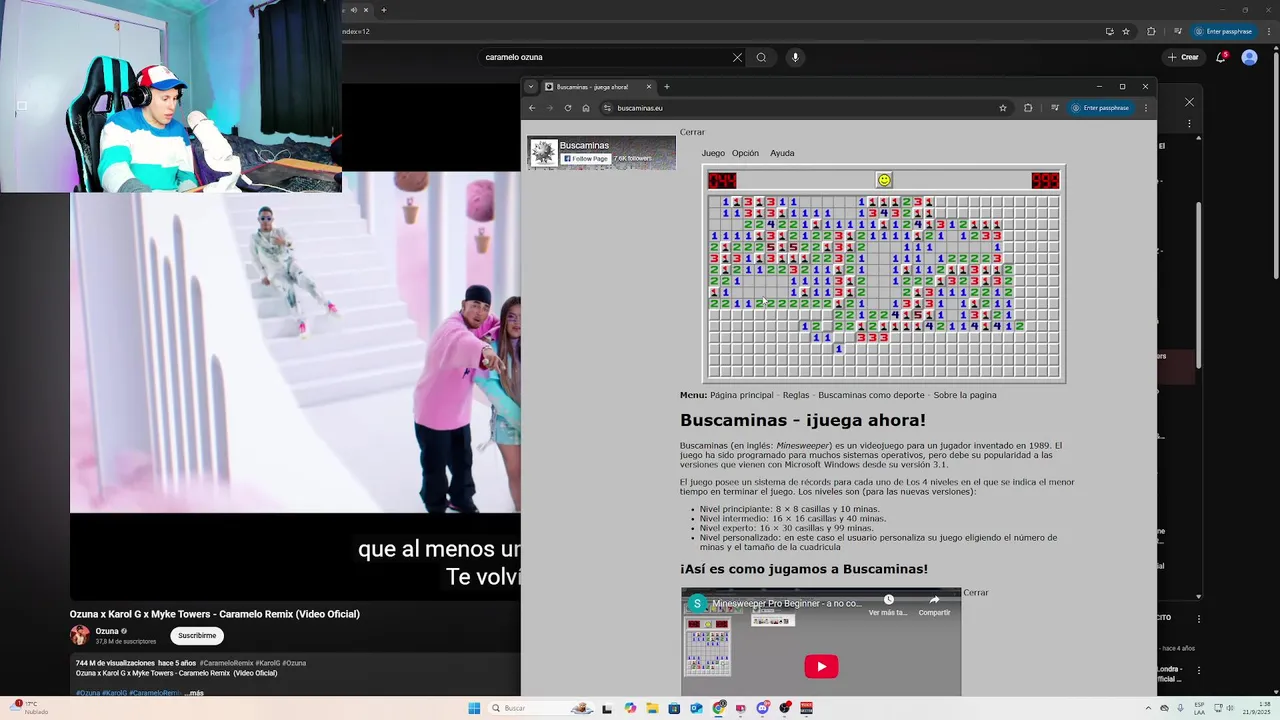
Task: Bookmark page in the background browser window
Action: click(x=1126, y=31)
